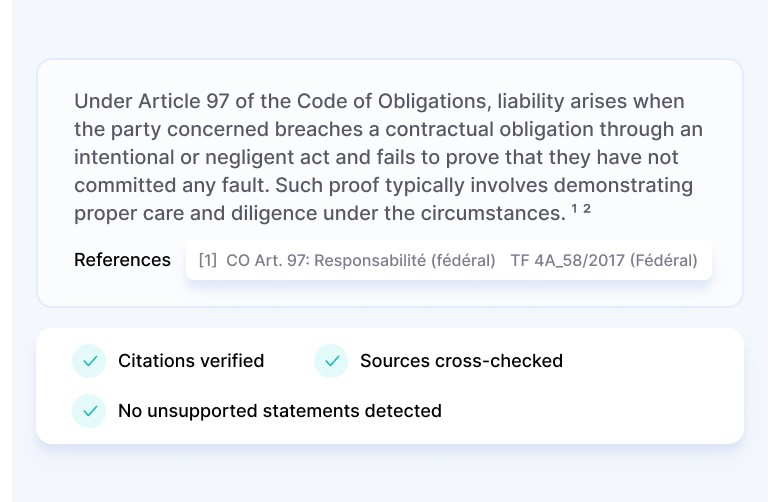The image size is (780, 502).
Task: Open footnote superscript 2 after the paragraph
Action: (x=587, y=208)
